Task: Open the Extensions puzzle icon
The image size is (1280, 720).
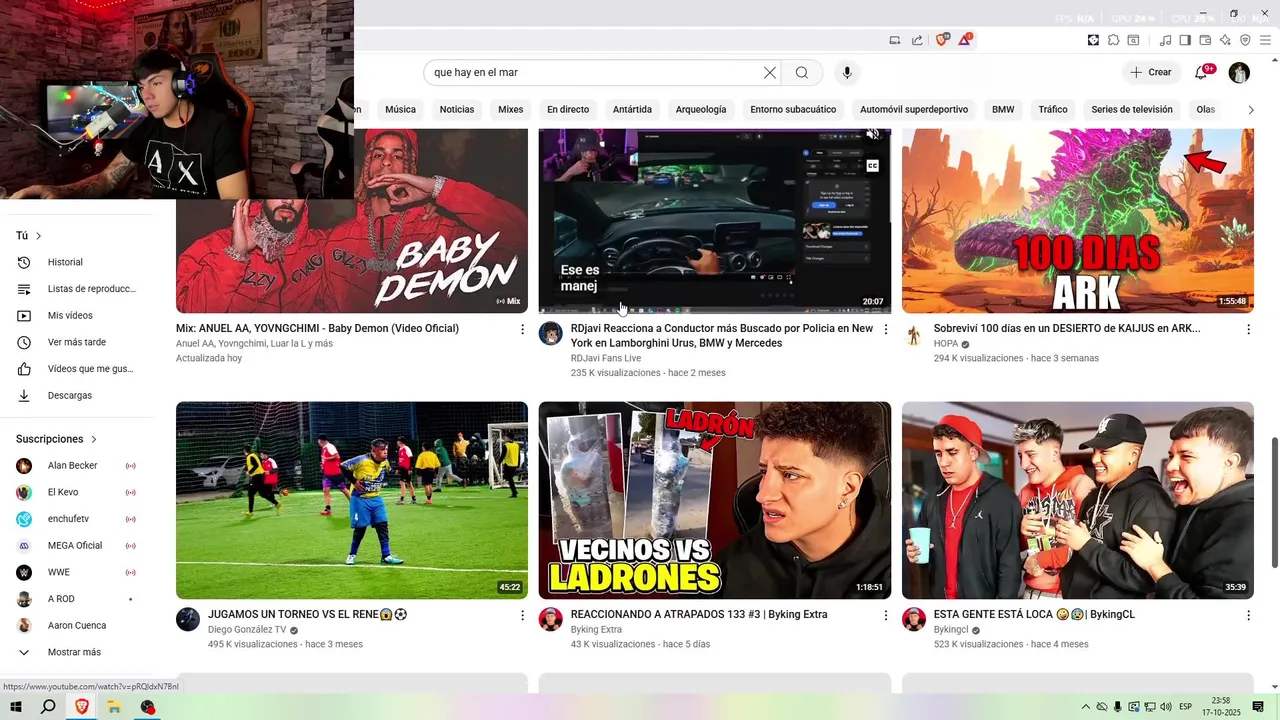Action: click(x=1113, y=40)
